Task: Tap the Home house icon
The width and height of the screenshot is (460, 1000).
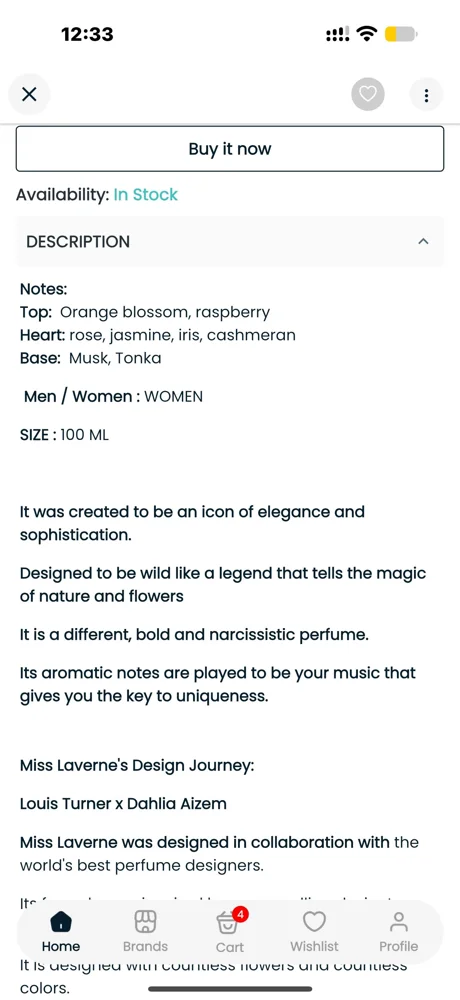Action: [61, 922]
